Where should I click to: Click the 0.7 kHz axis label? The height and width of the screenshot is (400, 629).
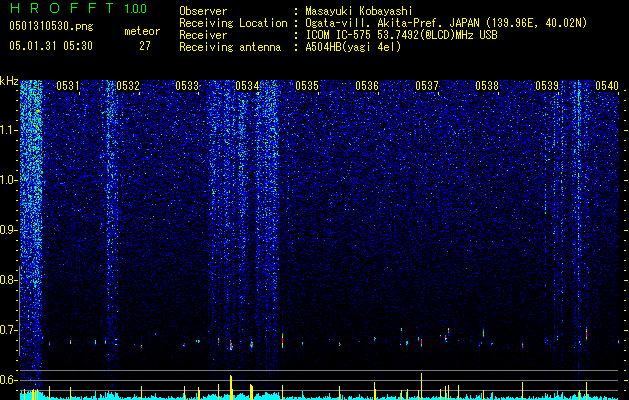pyautogui.click(x=8, y=330)
